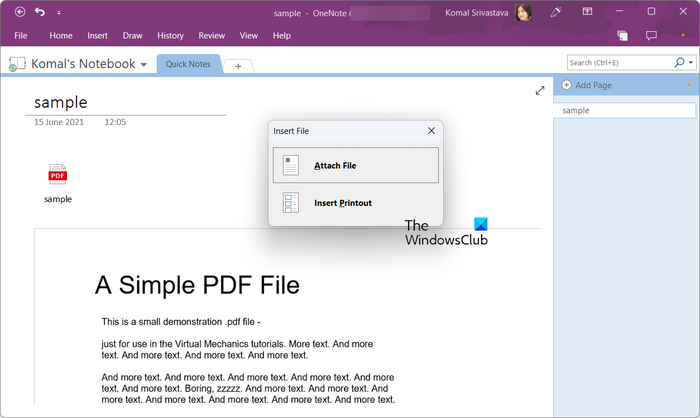The width and height of the screenshot is (700, 418).
Task: Click the time 12:05
Action: 115,122
